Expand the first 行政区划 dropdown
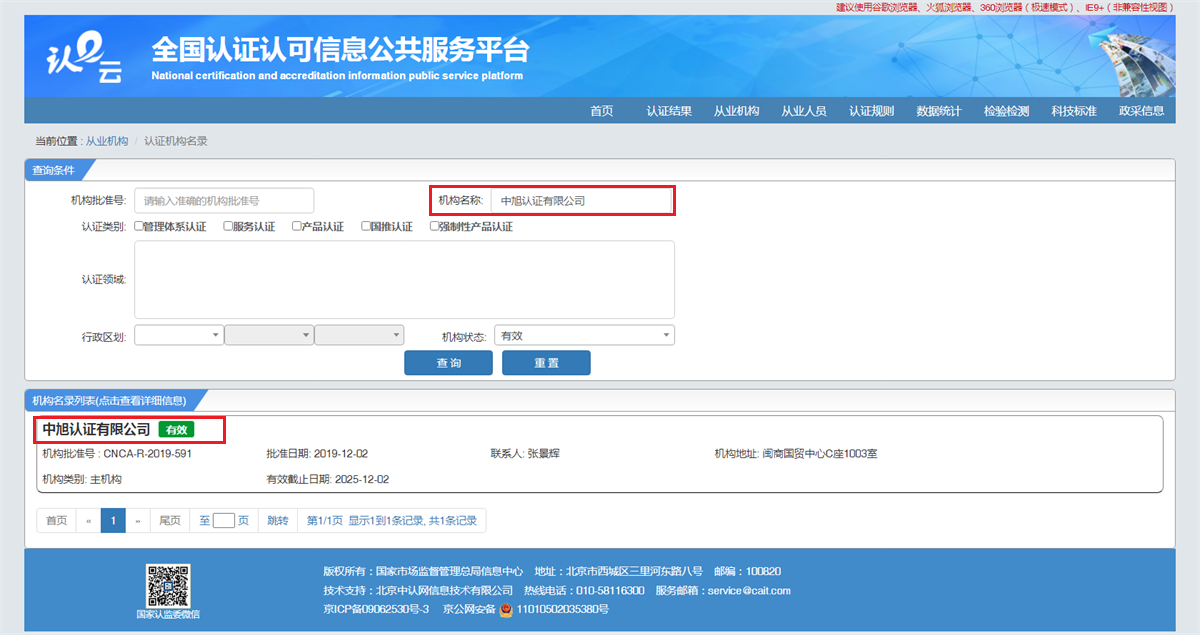The width and height of the screenshot is (1200, 635). 178,334
